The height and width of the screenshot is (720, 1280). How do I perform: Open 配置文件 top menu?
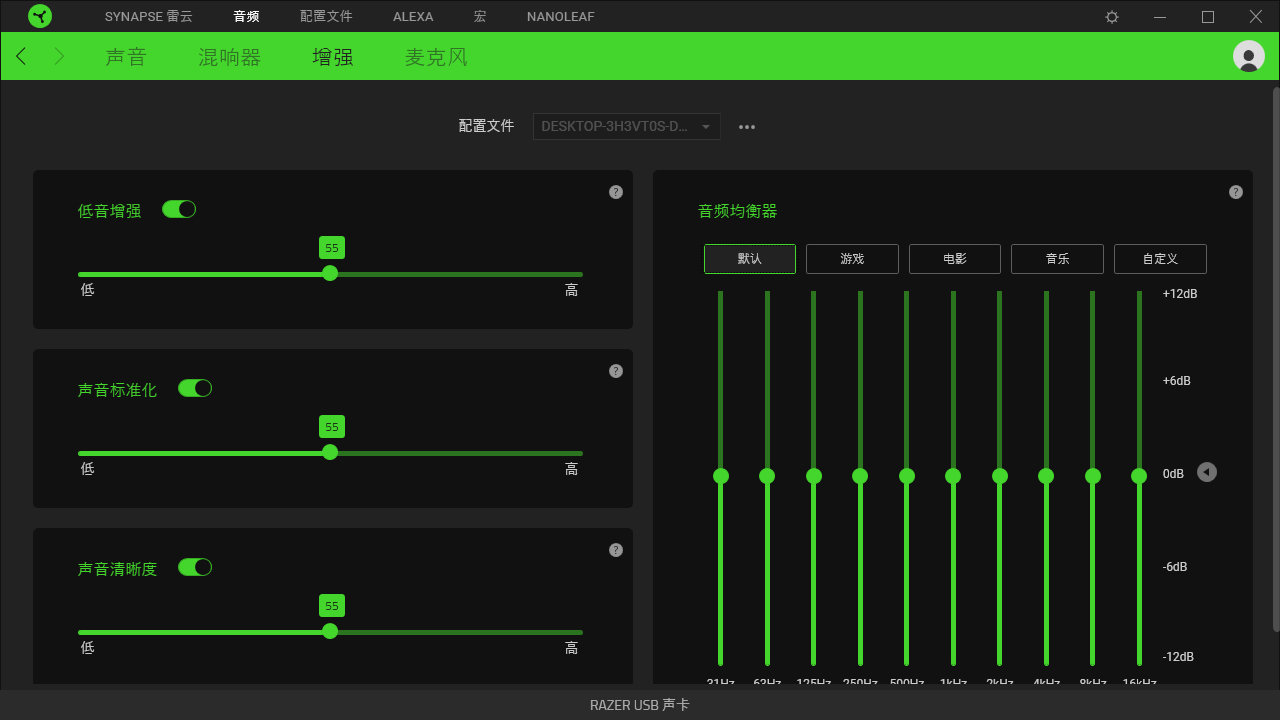(x=326, y=17)
